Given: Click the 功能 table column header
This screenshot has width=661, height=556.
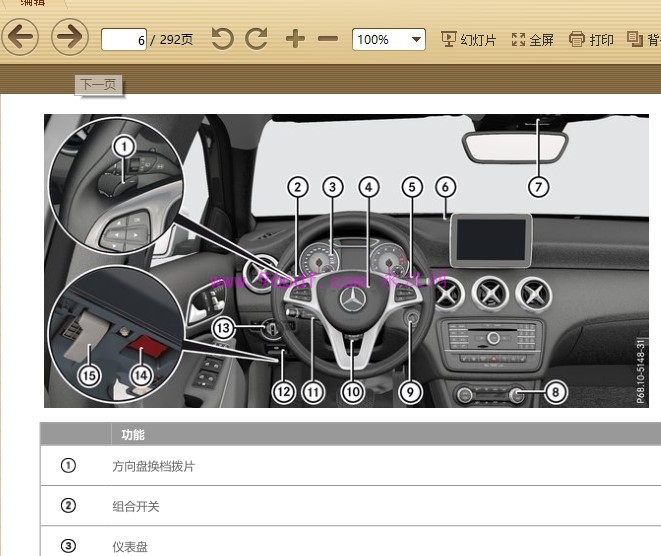Looking at the screenshot, I should coord(133,434).
